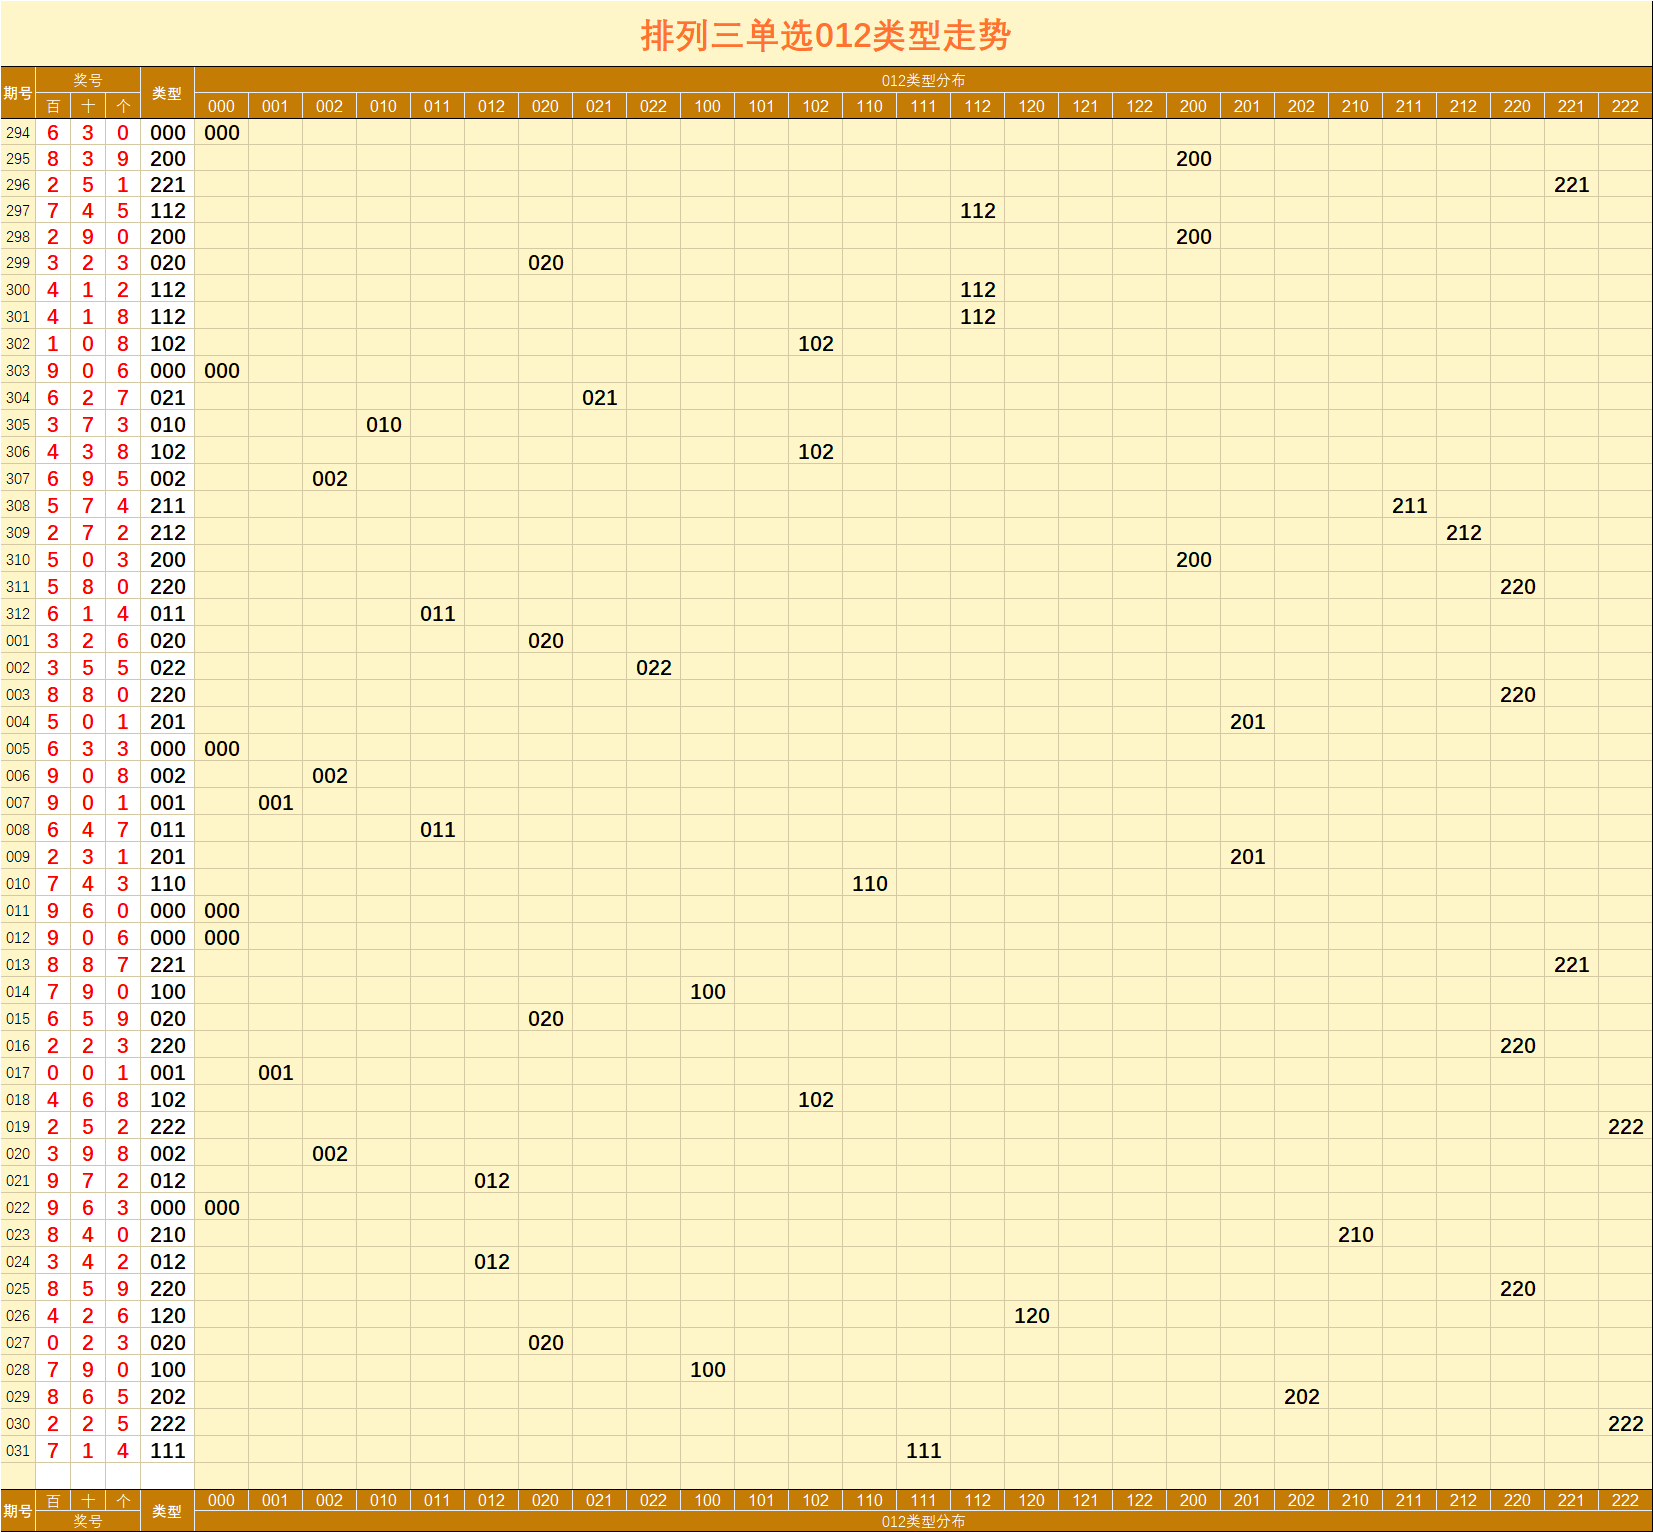Click distribution cell 222 in row 019

tap(1625, 1127)
